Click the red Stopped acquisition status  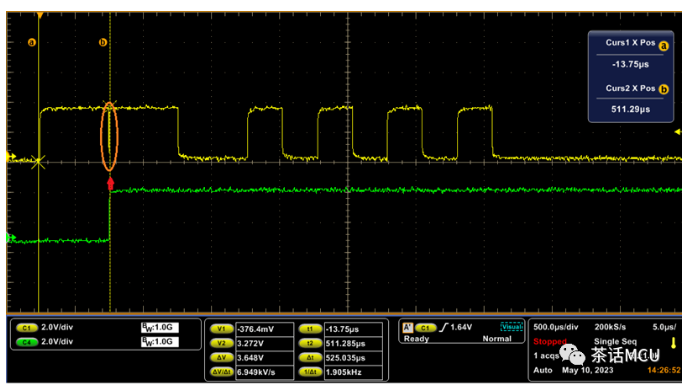tap(550, 341)
